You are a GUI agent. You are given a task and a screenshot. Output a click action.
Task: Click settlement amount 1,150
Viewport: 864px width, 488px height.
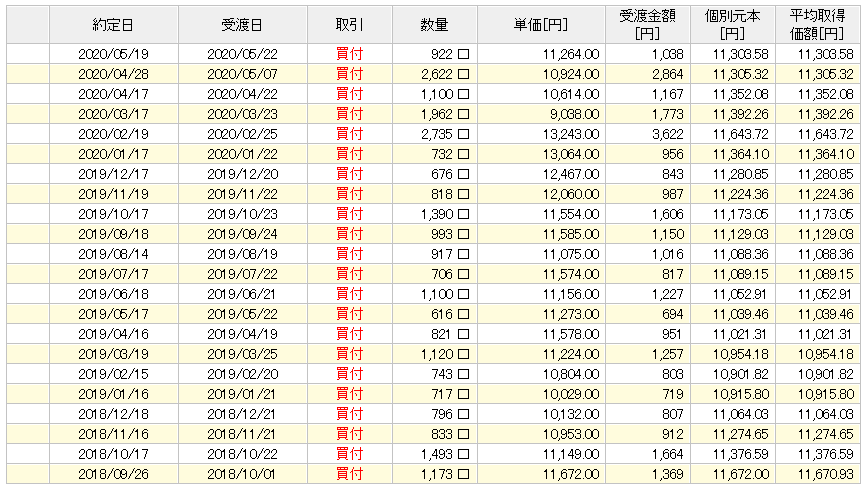click(667, 234)
